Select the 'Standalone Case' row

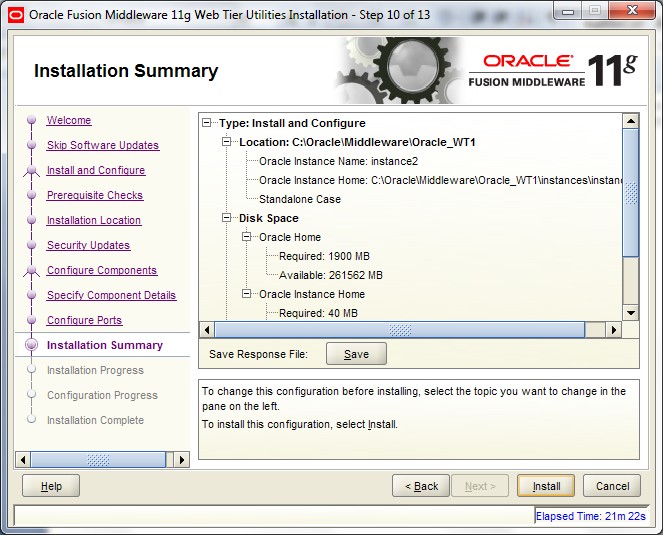[x=300, y=199]
